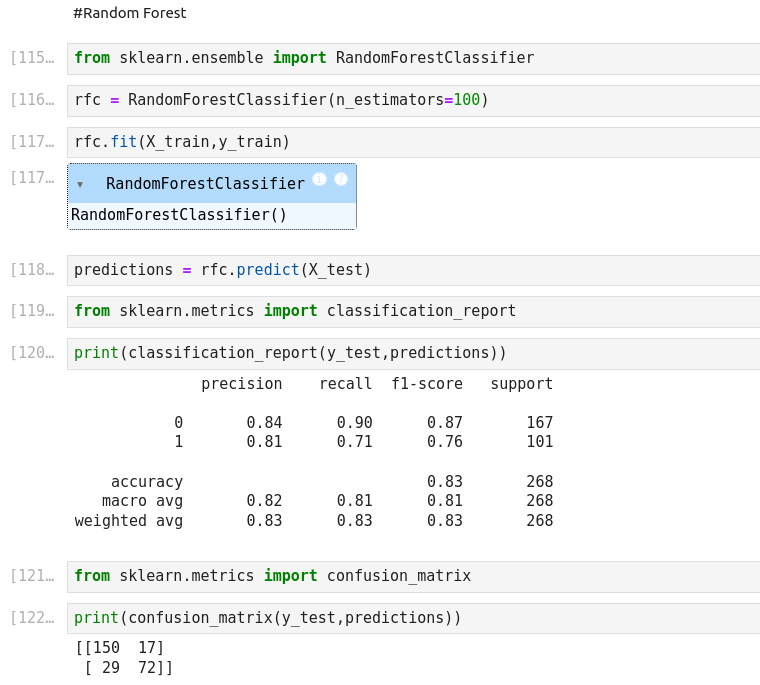Viewport: 760px width, 685px height.
Task: Select the input prompt of fit cell
Action: 32,142
